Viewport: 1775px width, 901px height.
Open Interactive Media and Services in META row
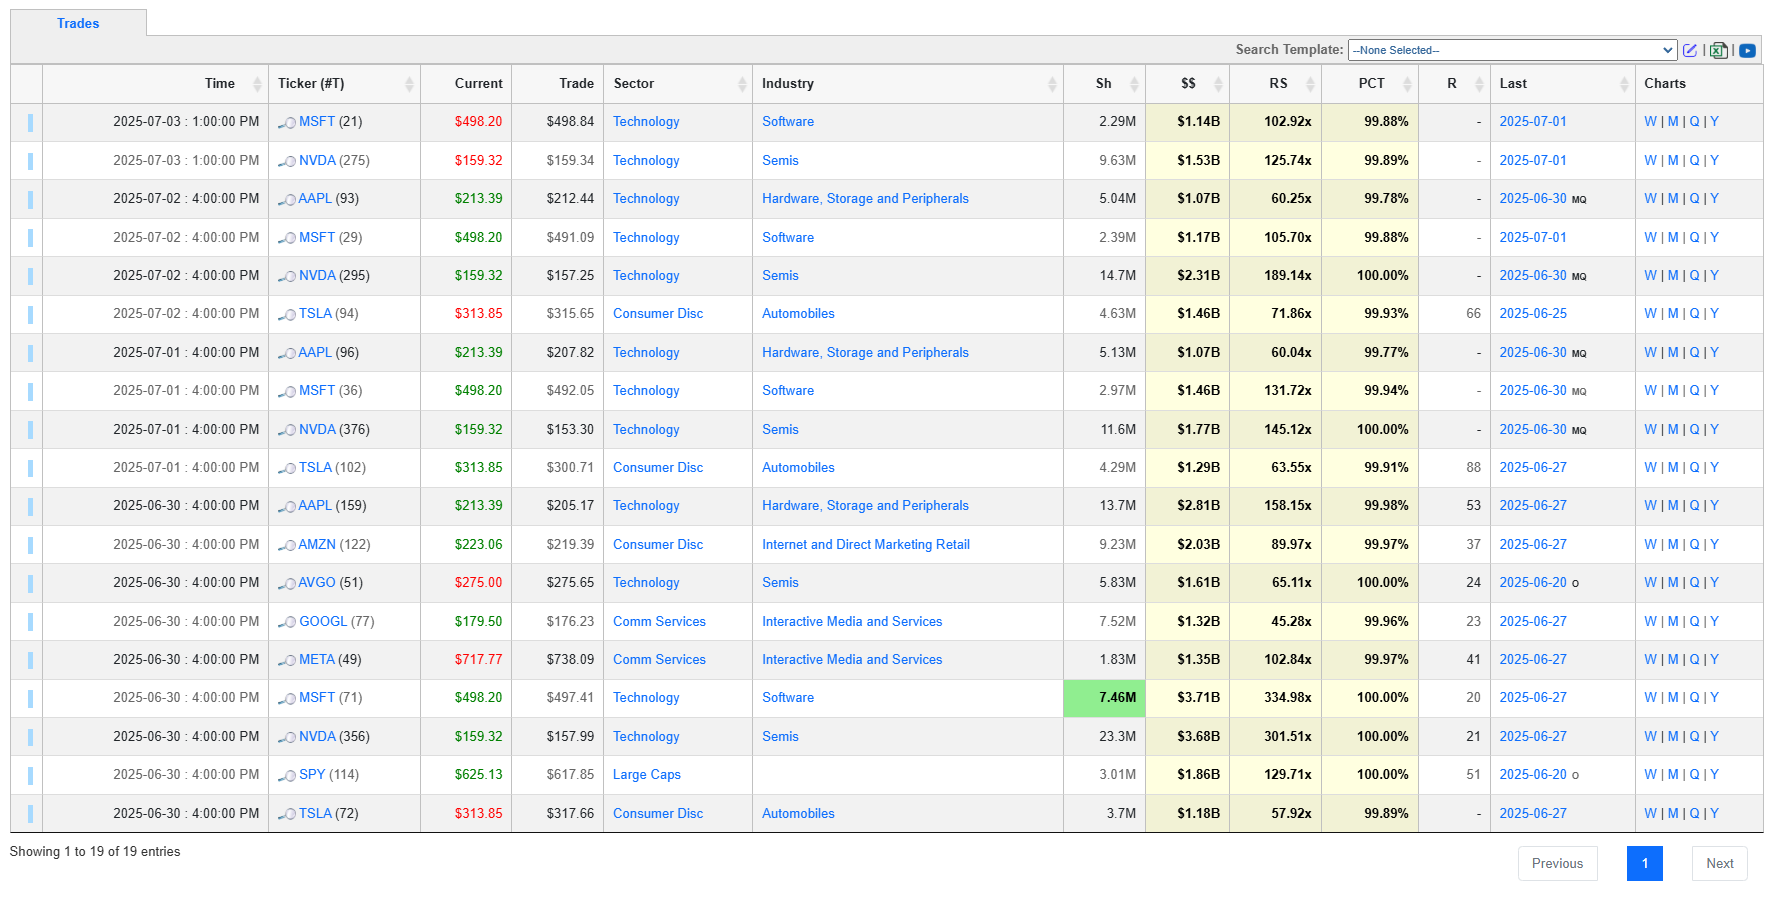coord(852,660)
